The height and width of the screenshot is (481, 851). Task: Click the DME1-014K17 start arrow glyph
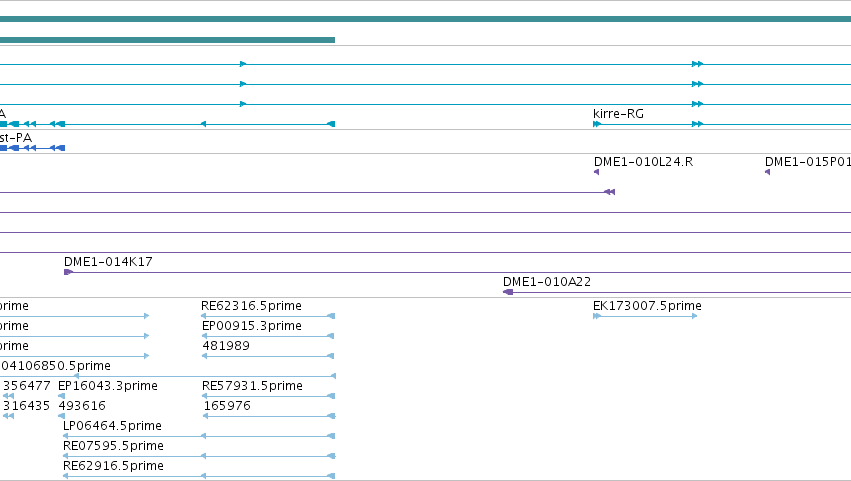coord(68,272)
